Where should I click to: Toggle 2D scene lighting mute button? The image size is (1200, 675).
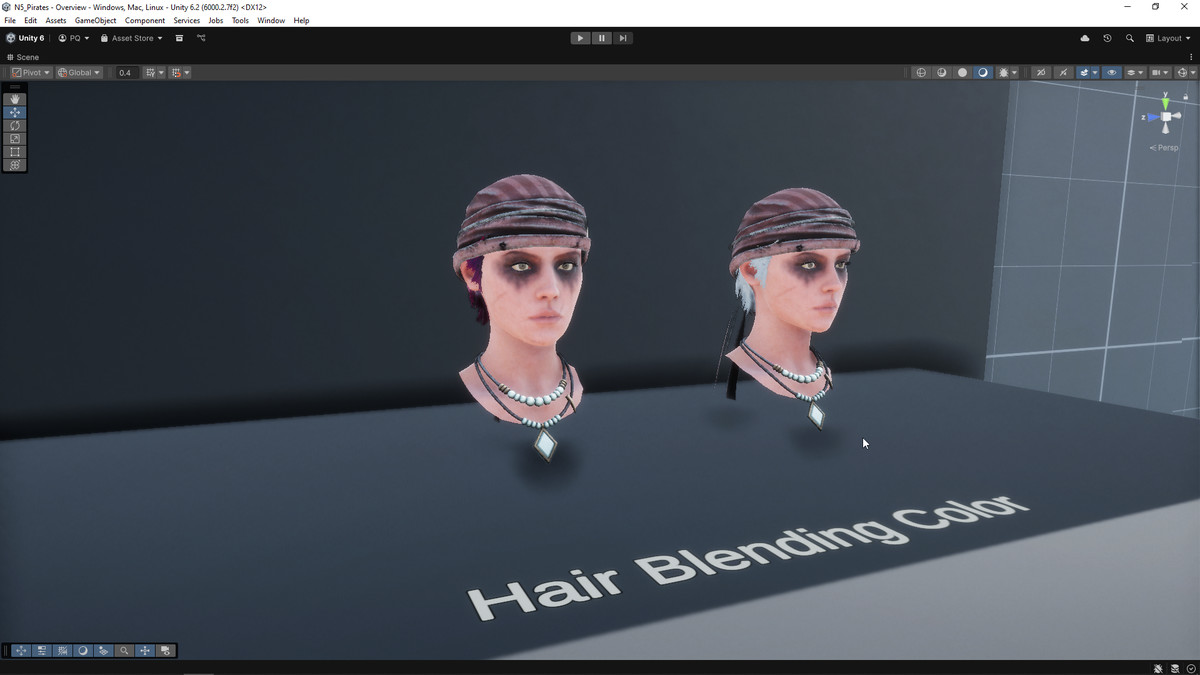click(1040, 73)
